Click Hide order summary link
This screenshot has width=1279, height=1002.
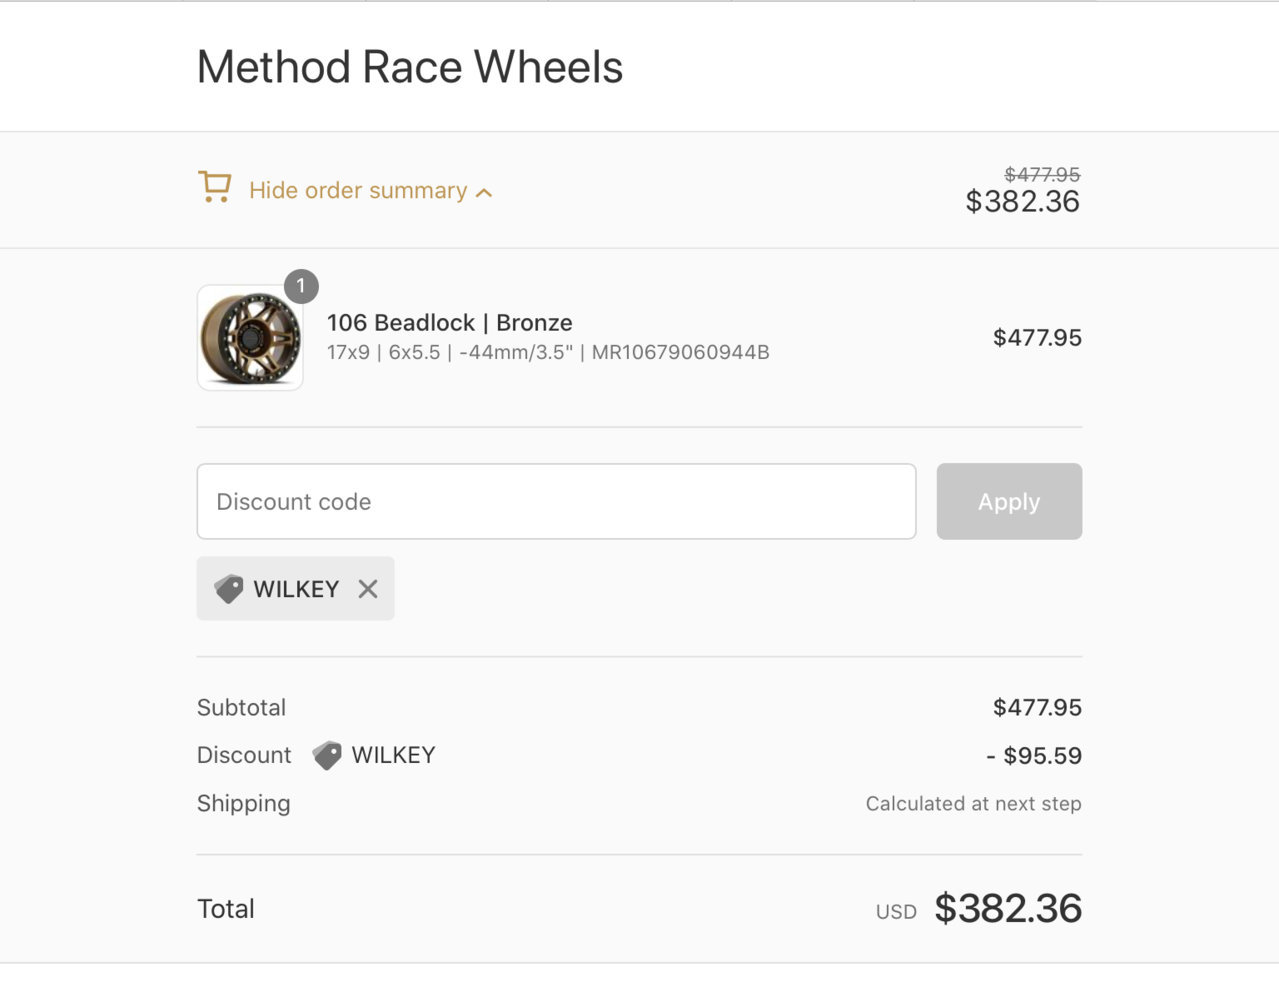click(x=358, y=190)
